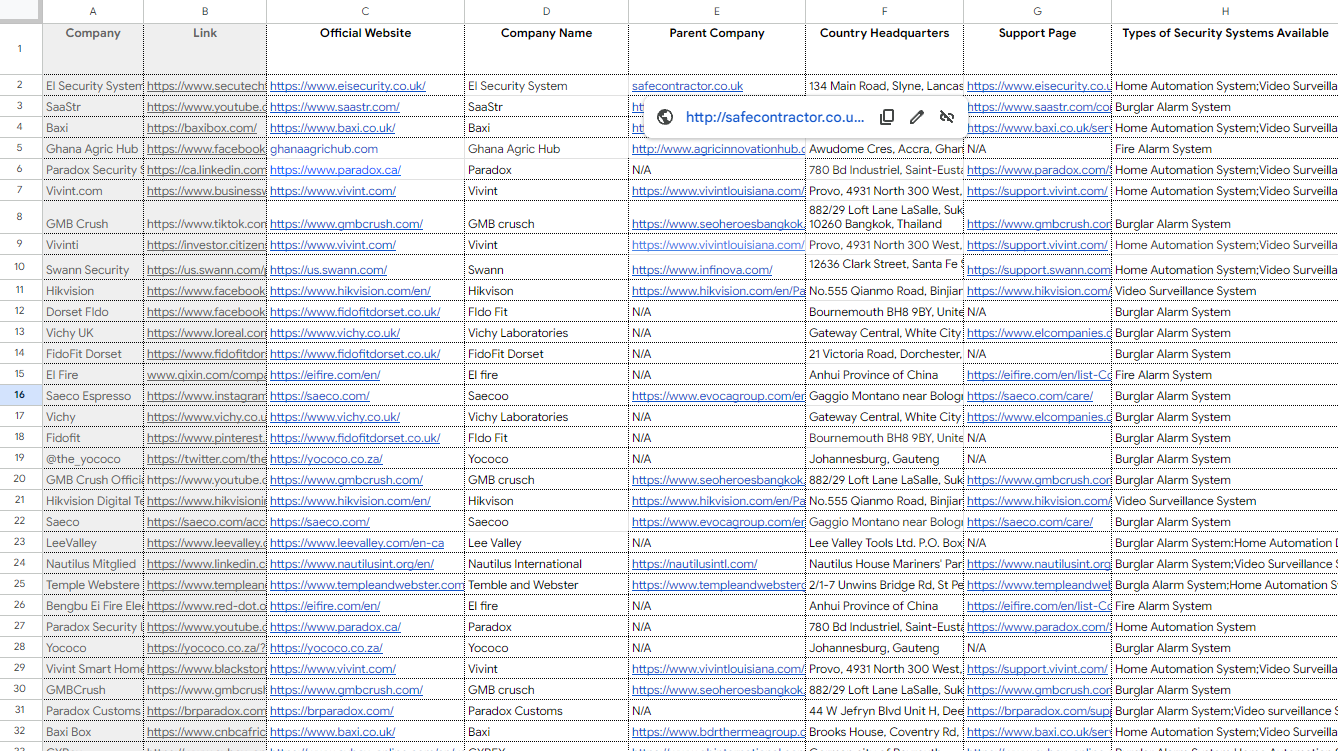Screen dimensions: 1338x751
Task: Select the 'Vivinti' company cell
Action: point(93,245)
